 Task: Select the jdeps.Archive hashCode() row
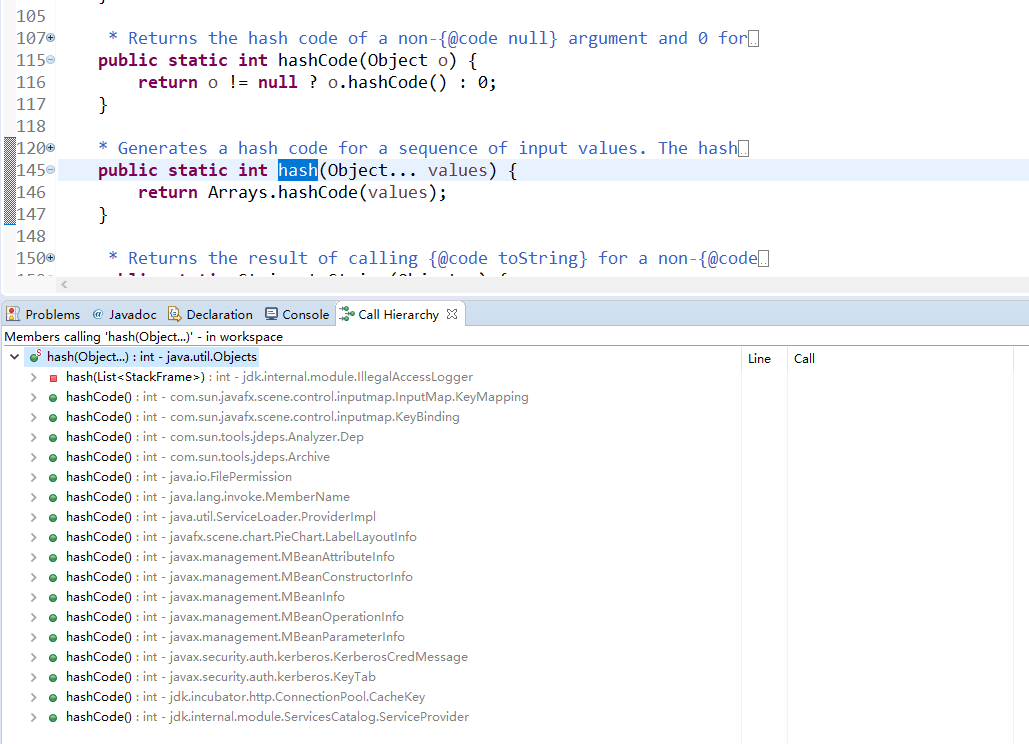(x=190, y=457)
